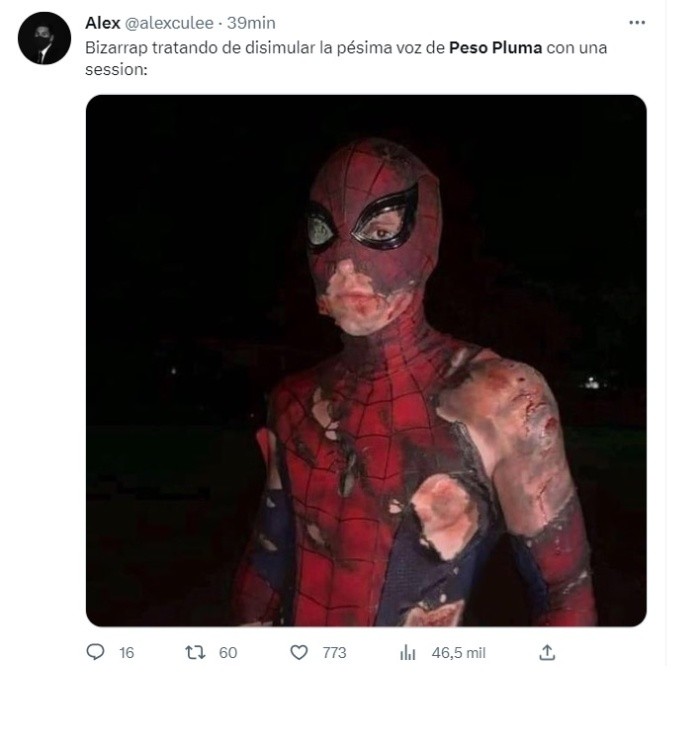
Task: Open the @alexculee handle link
Action: pyautogui.click(x=169, y=23)
